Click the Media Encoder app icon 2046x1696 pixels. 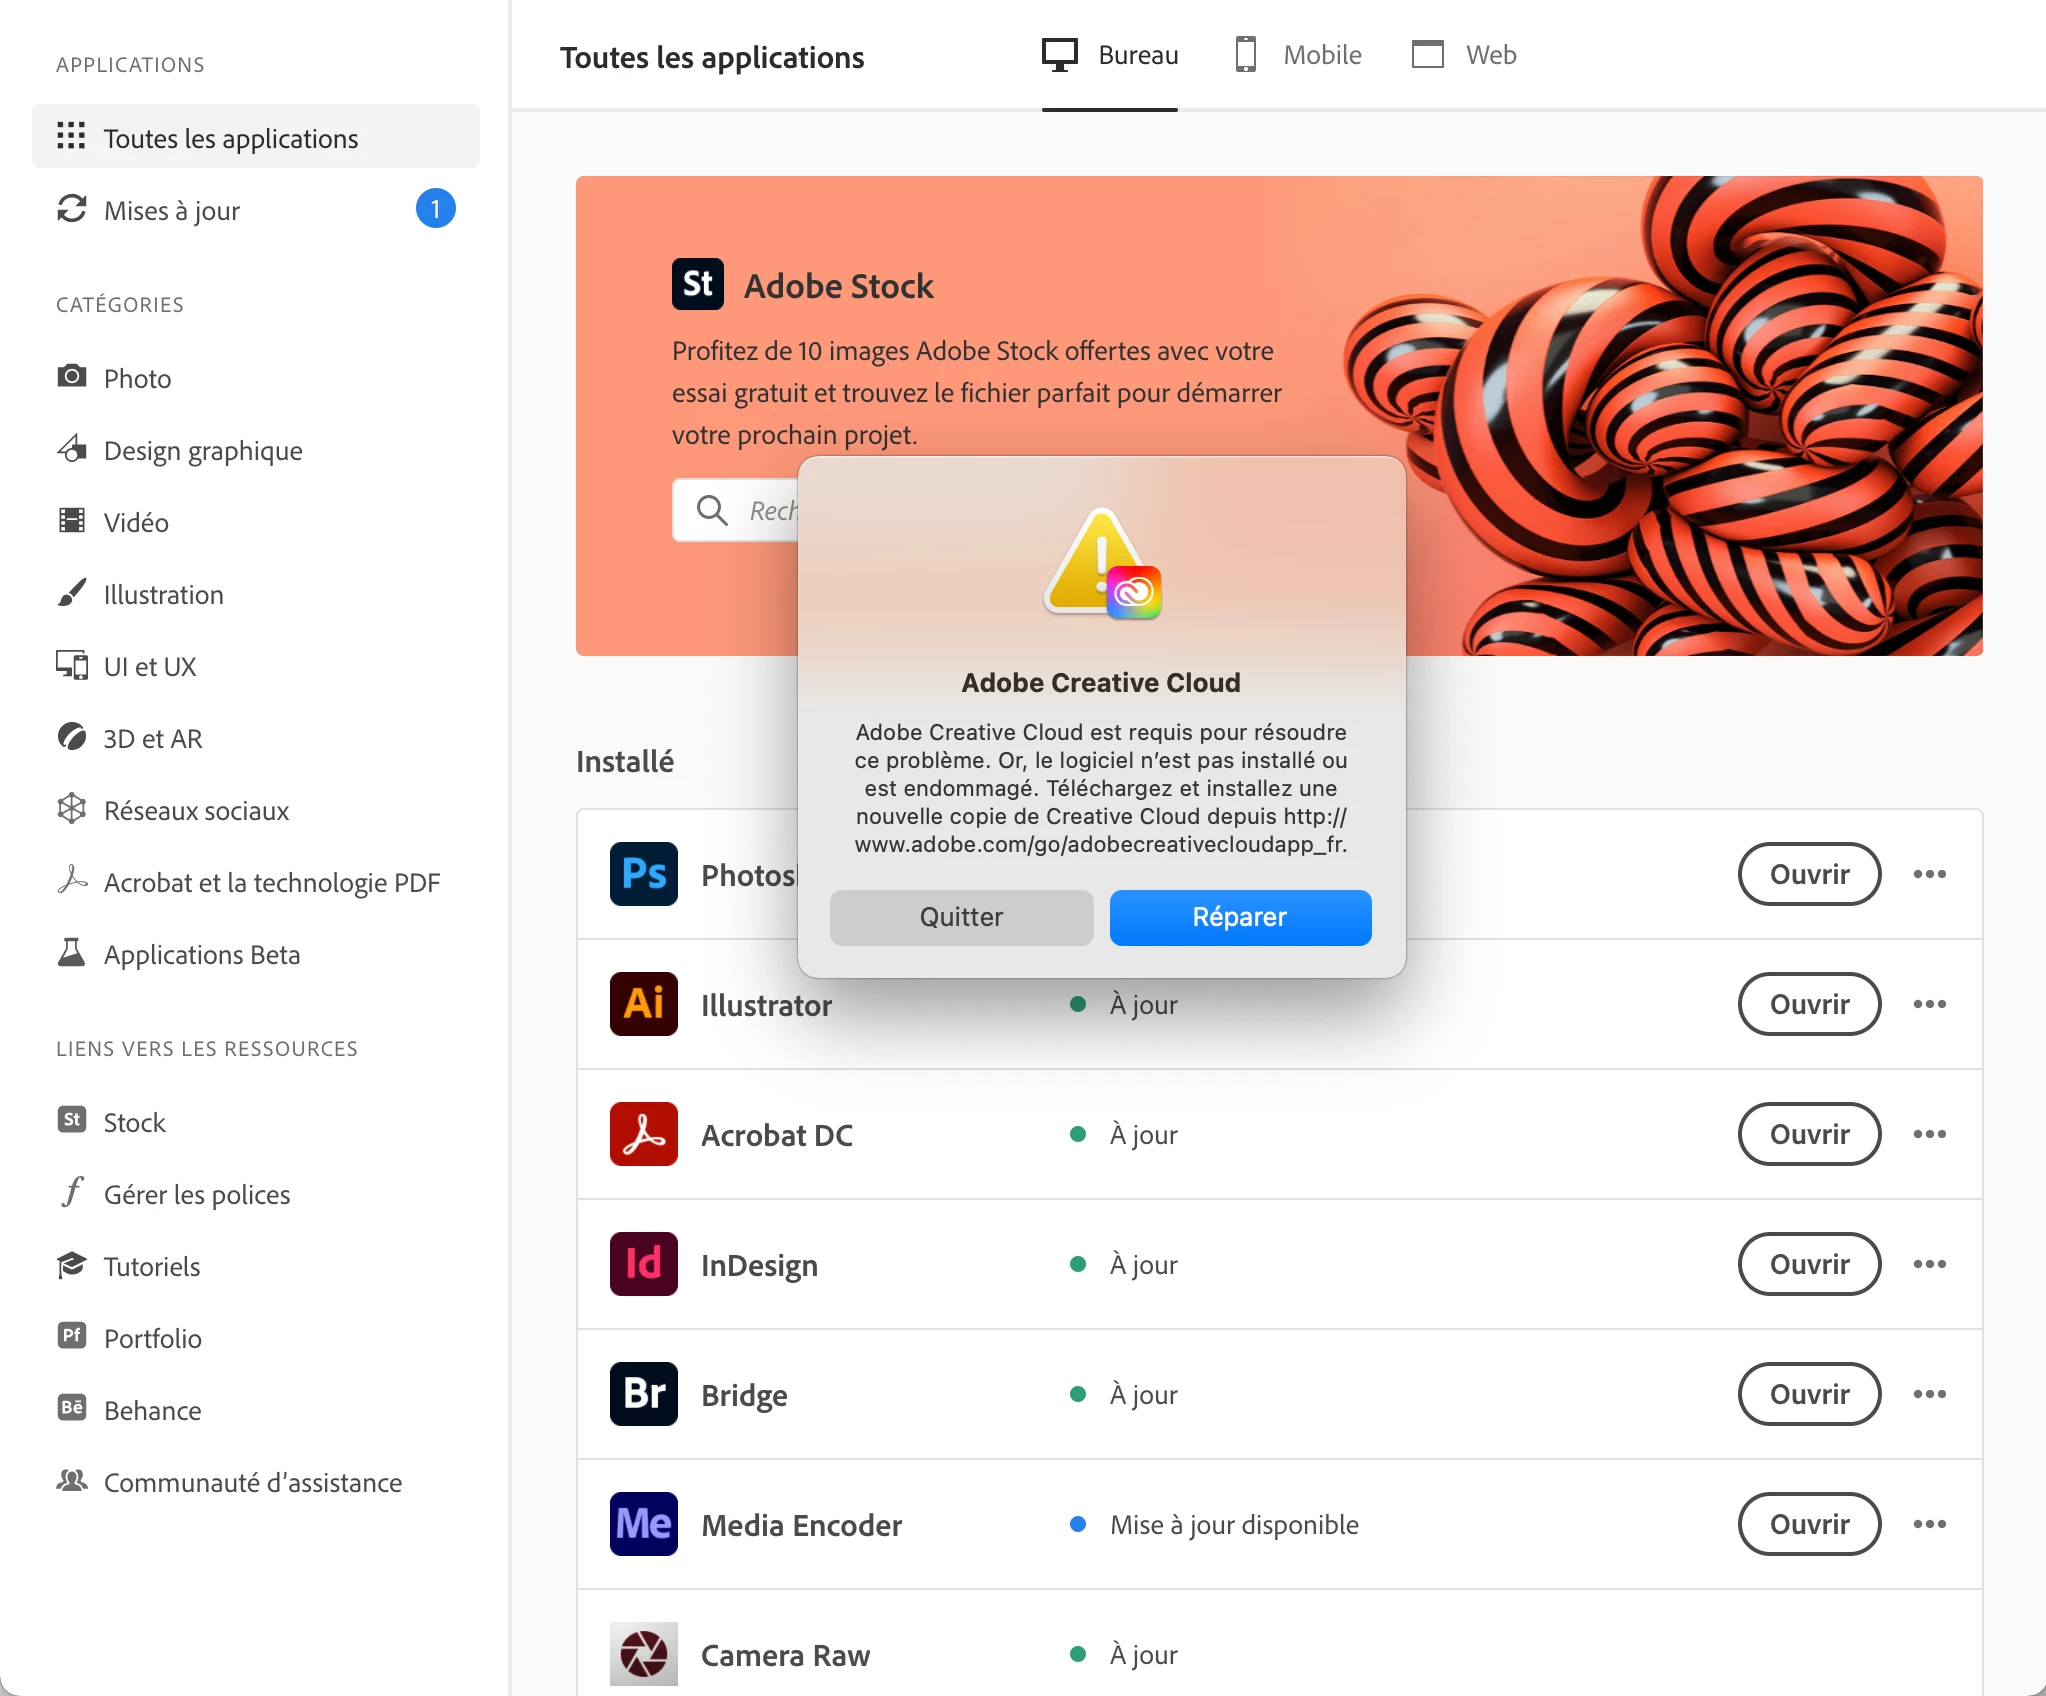643,1524
